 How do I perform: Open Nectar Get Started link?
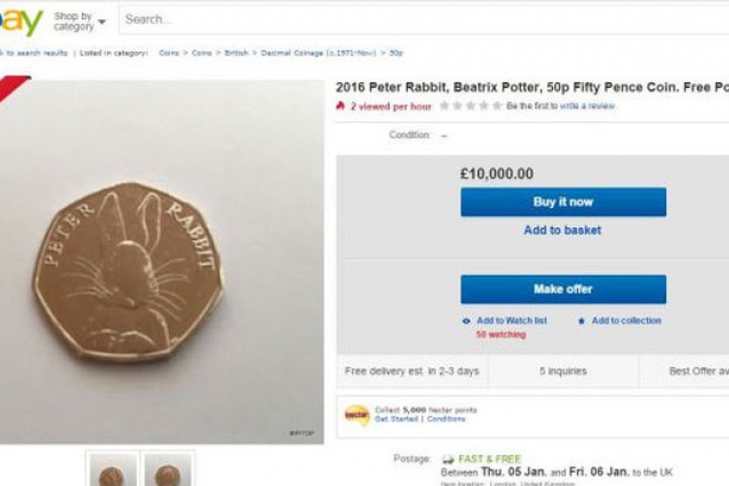point(396,419)
